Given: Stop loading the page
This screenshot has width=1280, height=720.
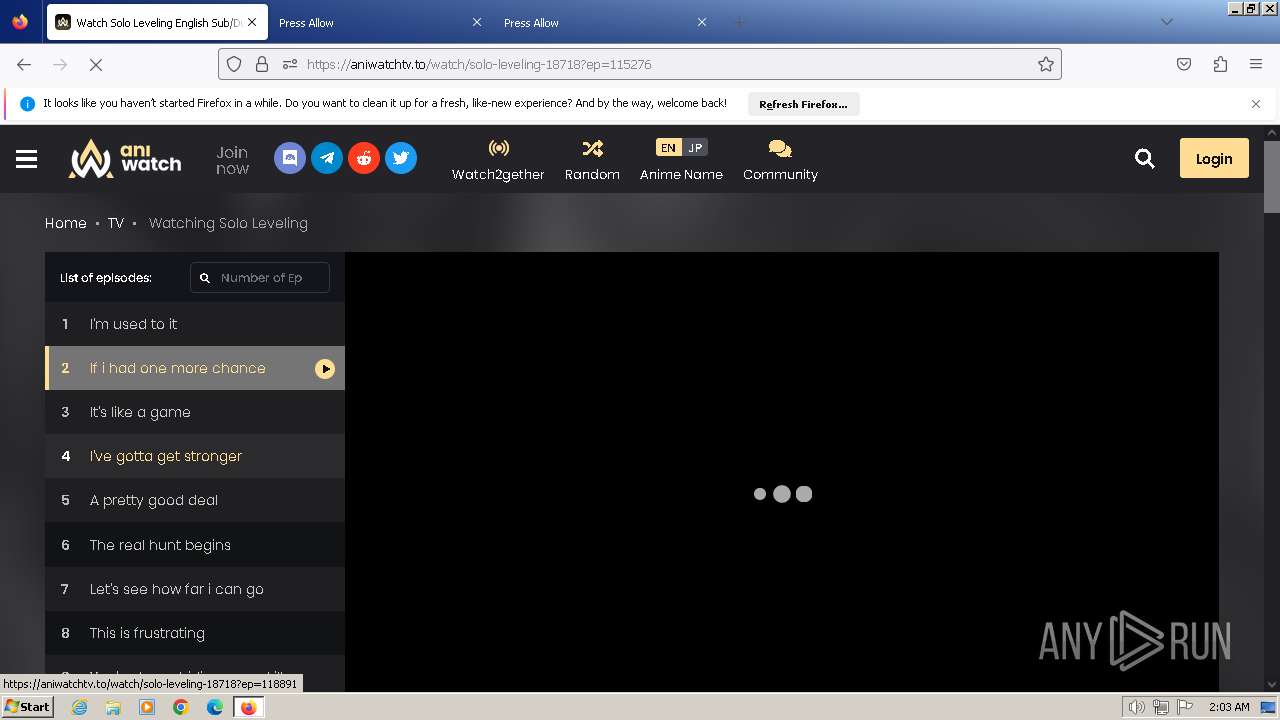Looking at the screenshot, I should pos(96,64).
